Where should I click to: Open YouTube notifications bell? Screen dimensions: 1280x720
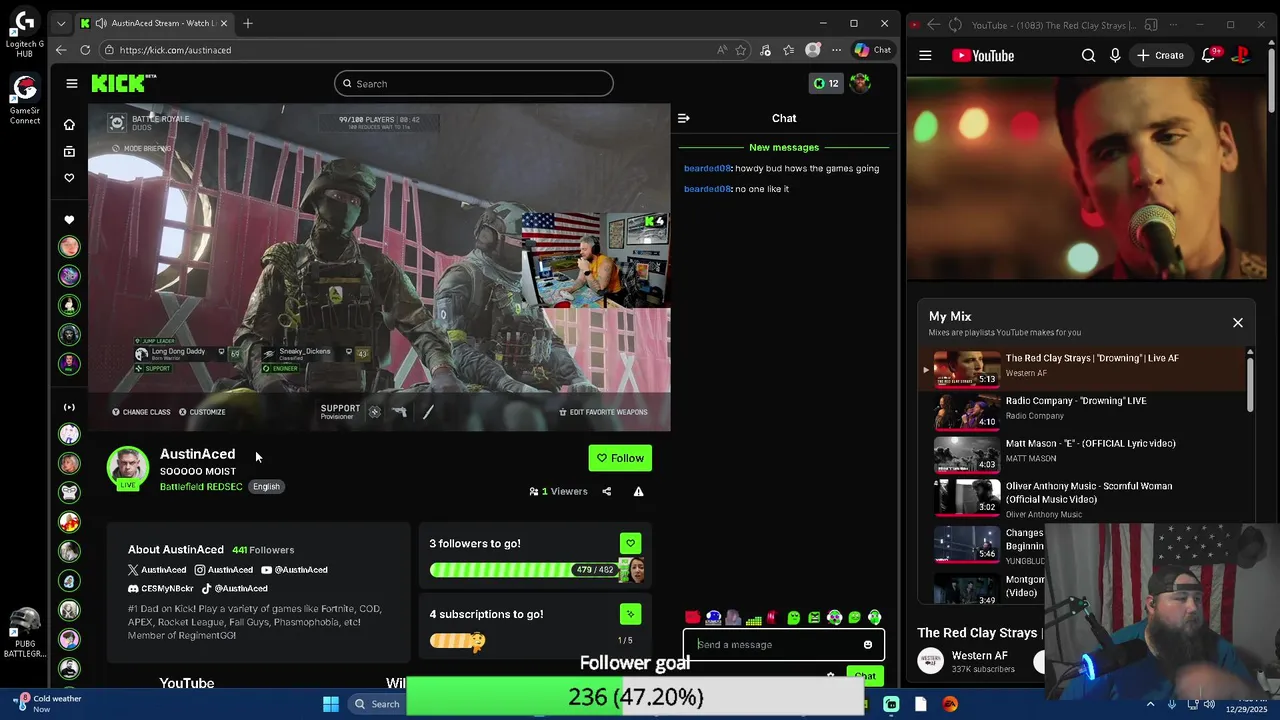(x=1208, y=56)
